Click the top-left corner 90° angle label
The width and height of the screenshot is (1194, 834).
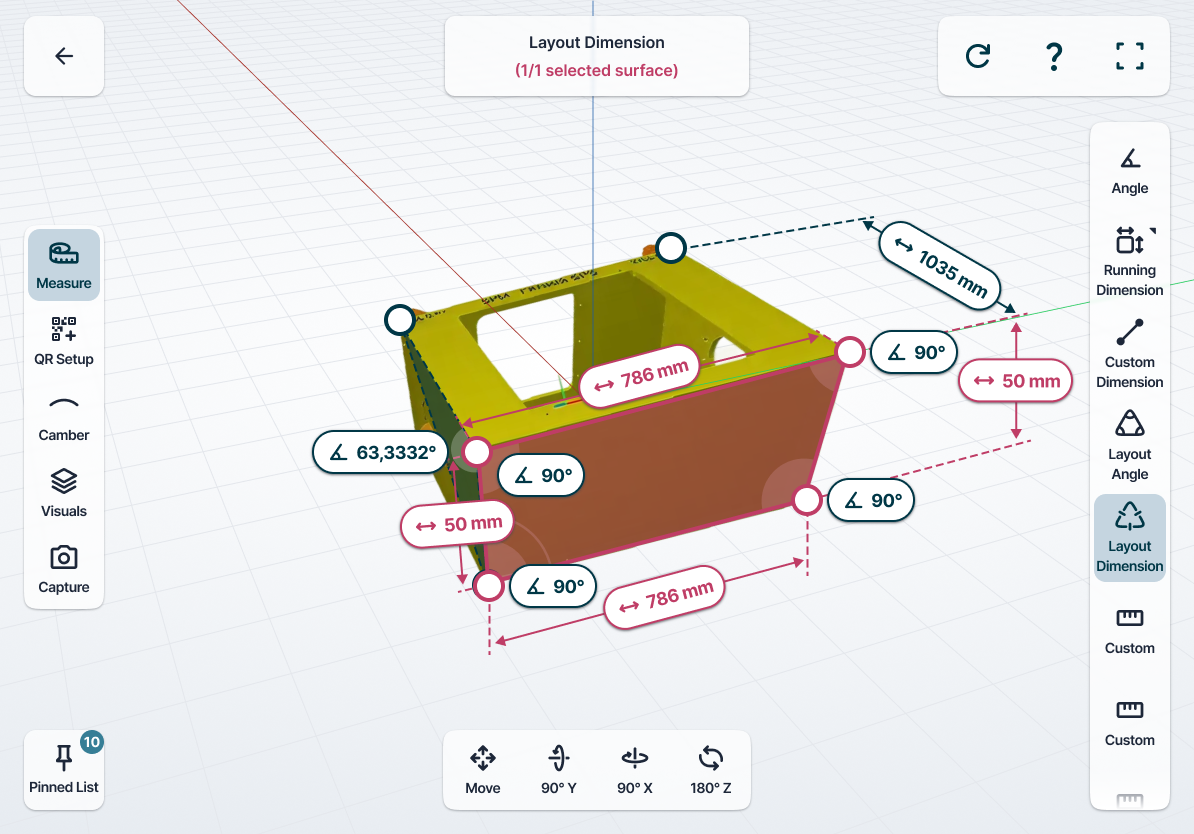point(541,475)
